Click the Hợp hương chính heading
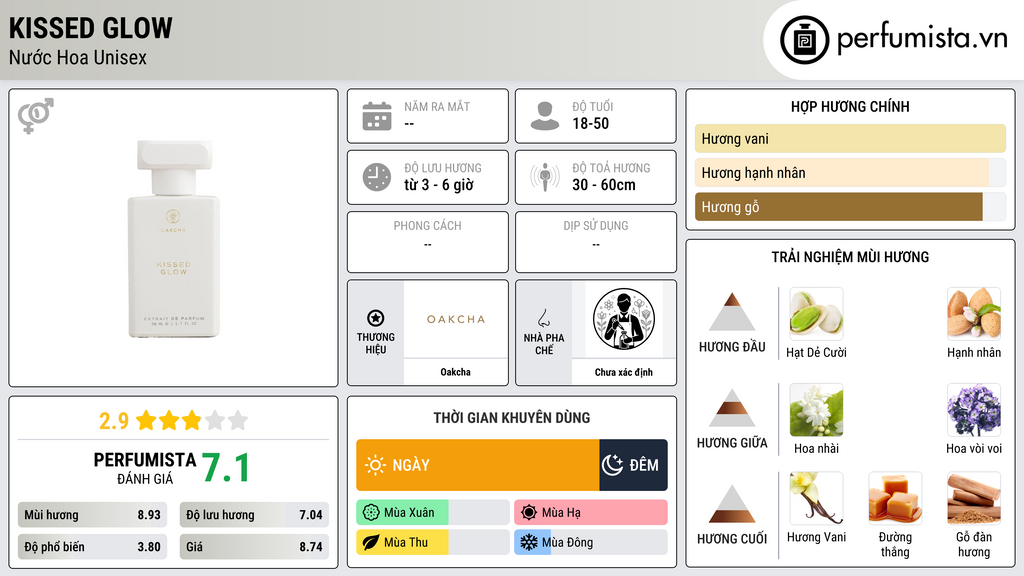 850,106
